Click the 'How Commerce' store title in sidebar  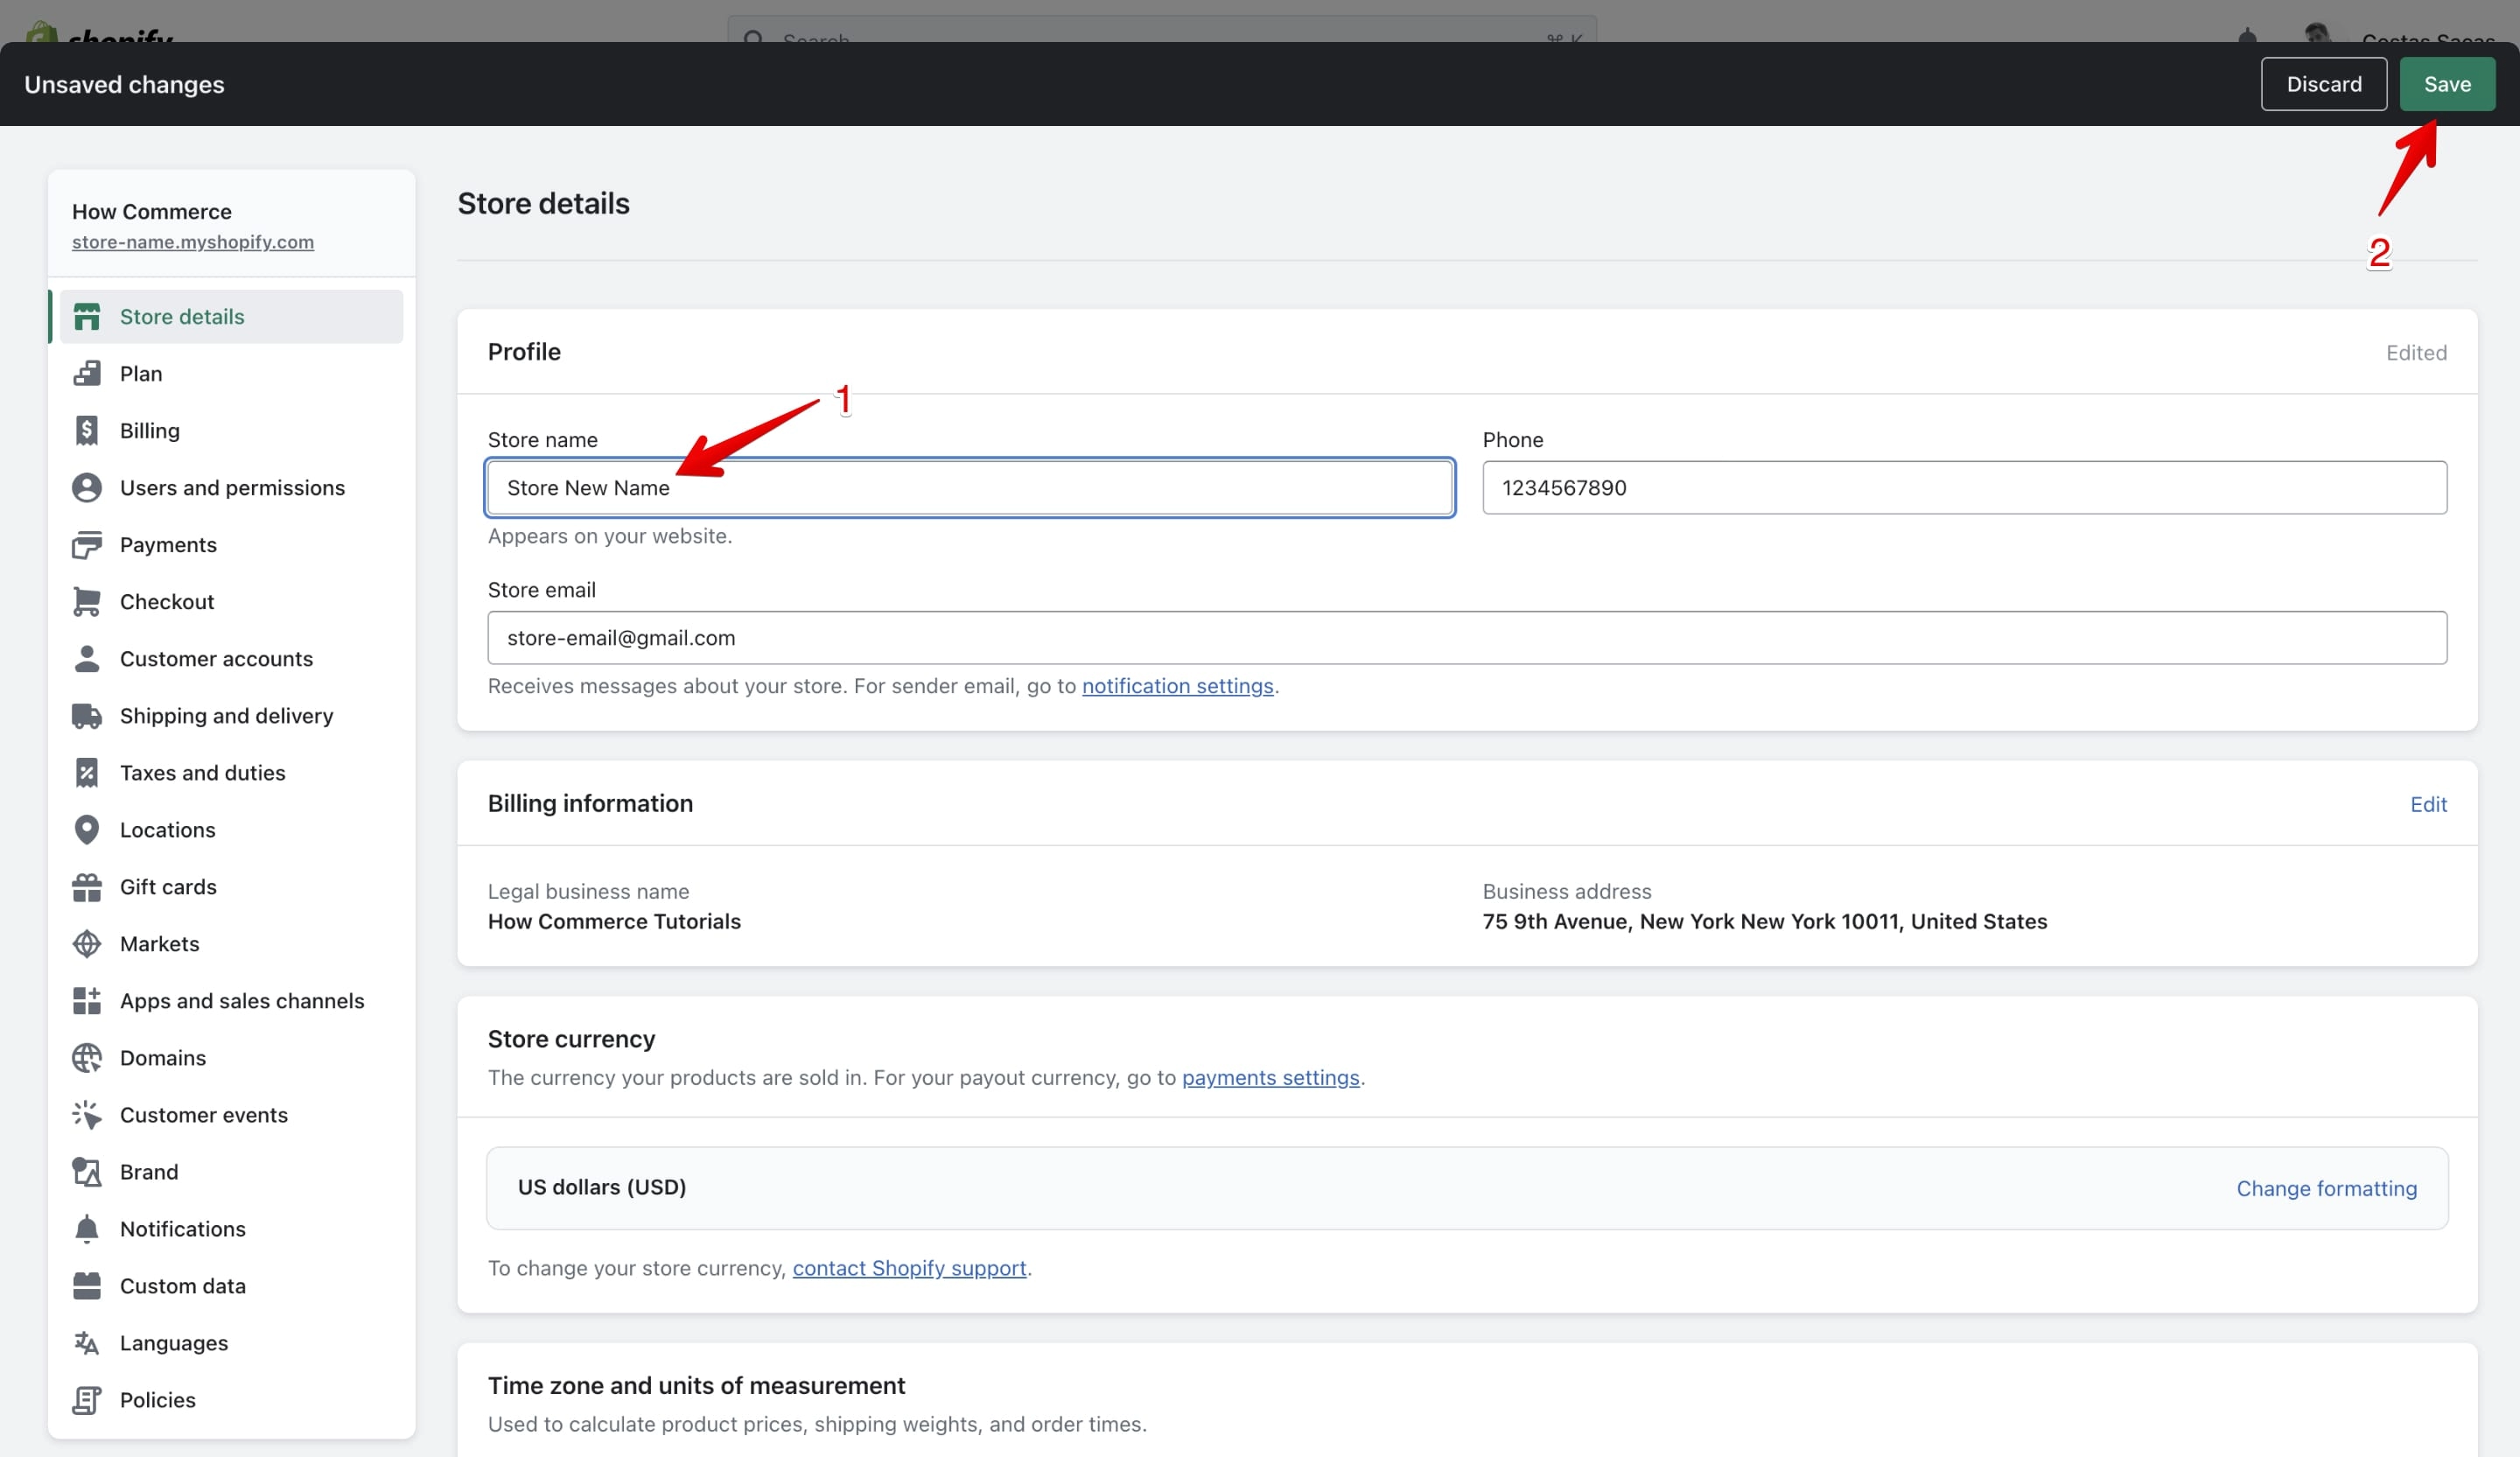(x=151, y=212)
